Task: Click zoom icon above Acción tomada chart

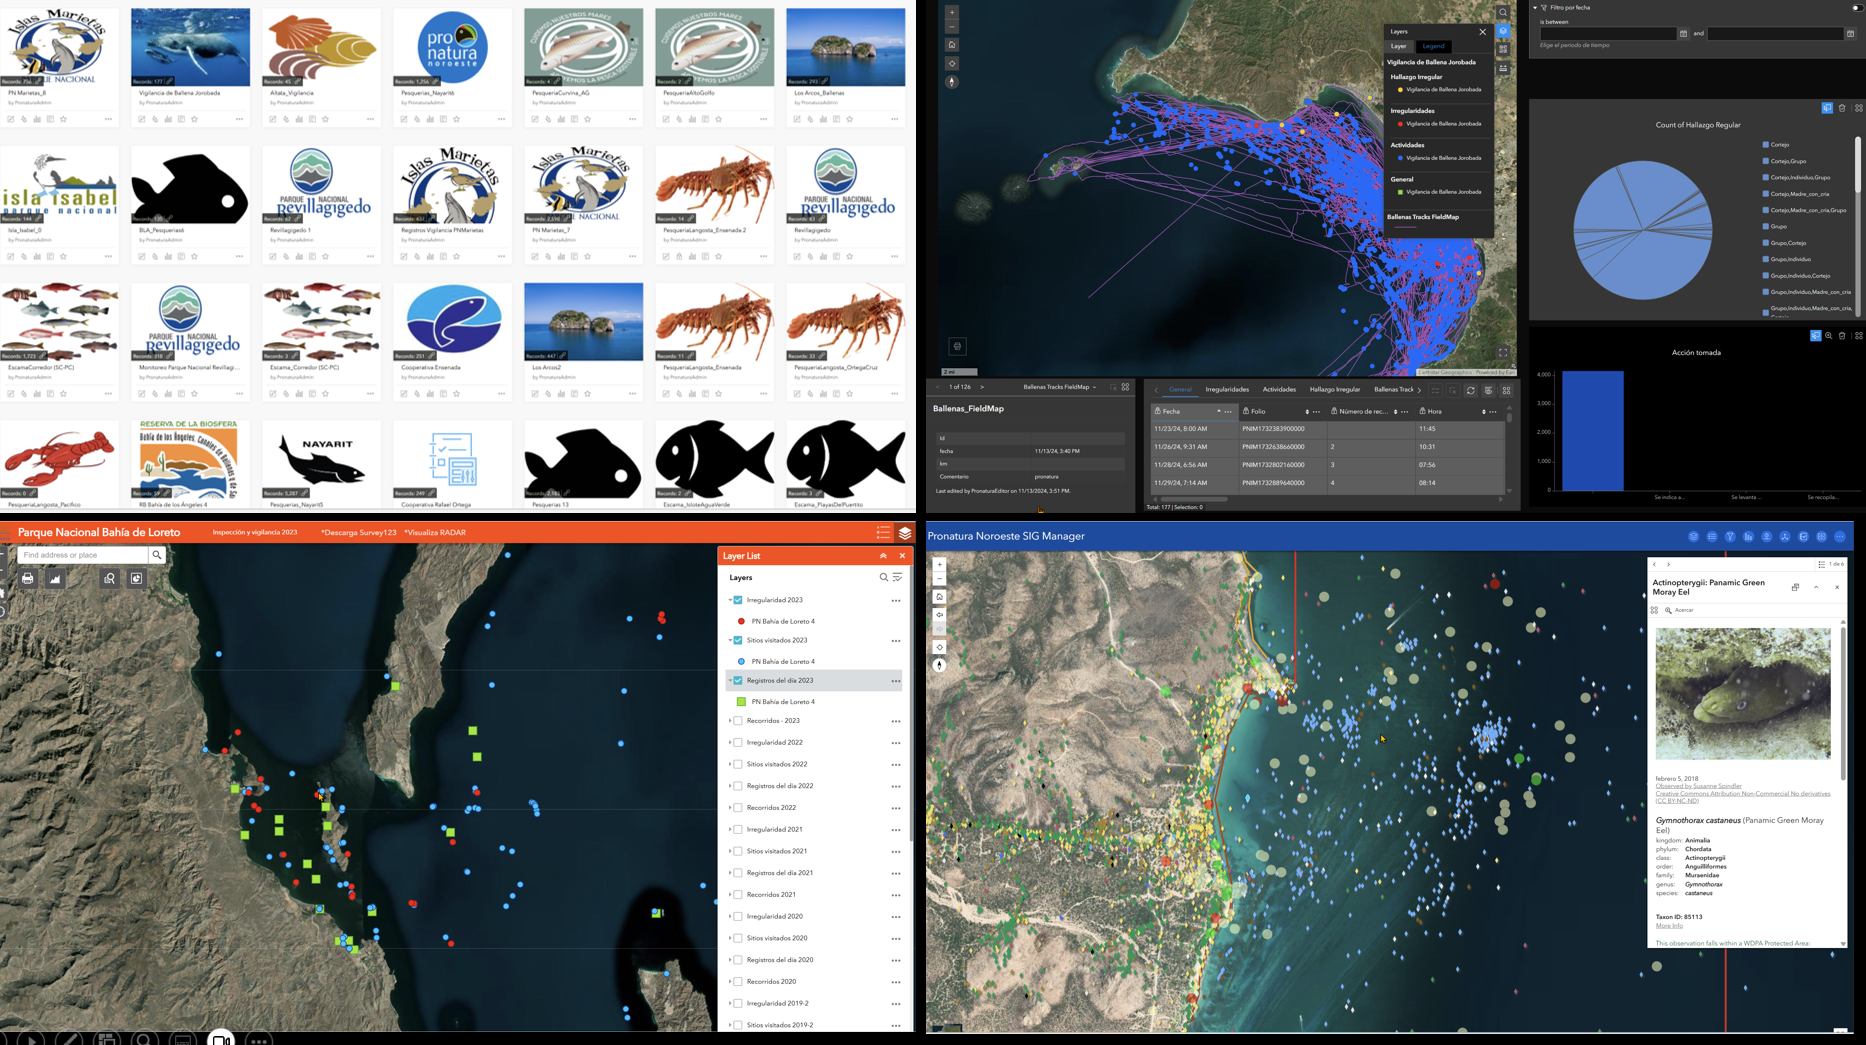Action: pyautogui.click(x=1829, y=336)
